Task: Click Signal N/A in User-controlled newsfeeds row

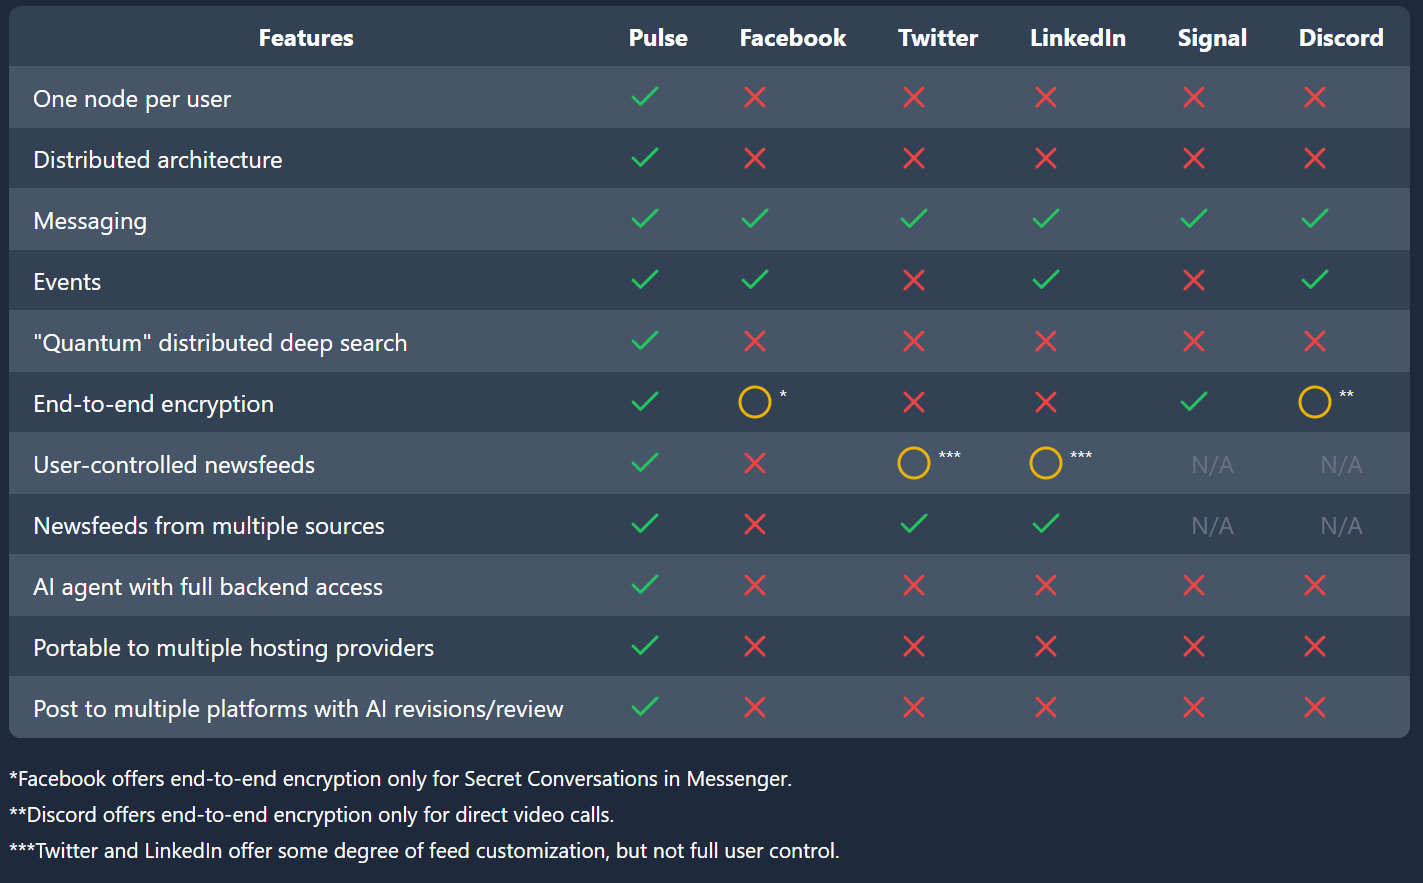Action: (1212, 465)
